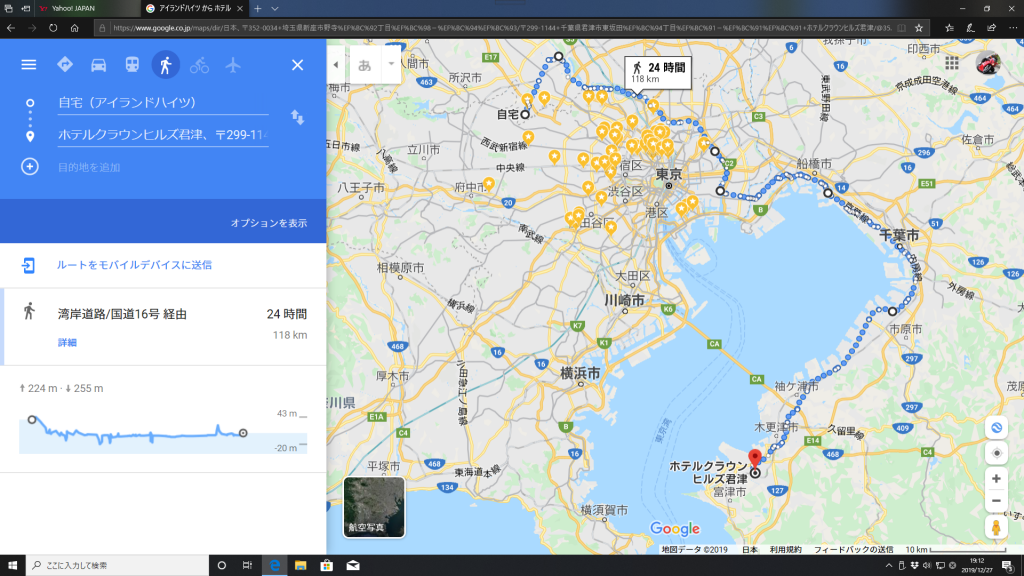Image resolution: width=1024 pixels, height=576 pixels.
Task: Drop the Street View pegman icon
Action: click(996, 527)
